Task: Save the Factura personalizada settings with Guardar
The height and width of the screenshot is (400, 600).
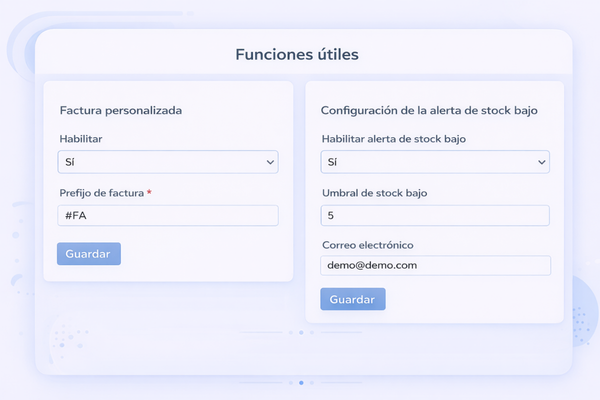Action: (x=89, y=254)
